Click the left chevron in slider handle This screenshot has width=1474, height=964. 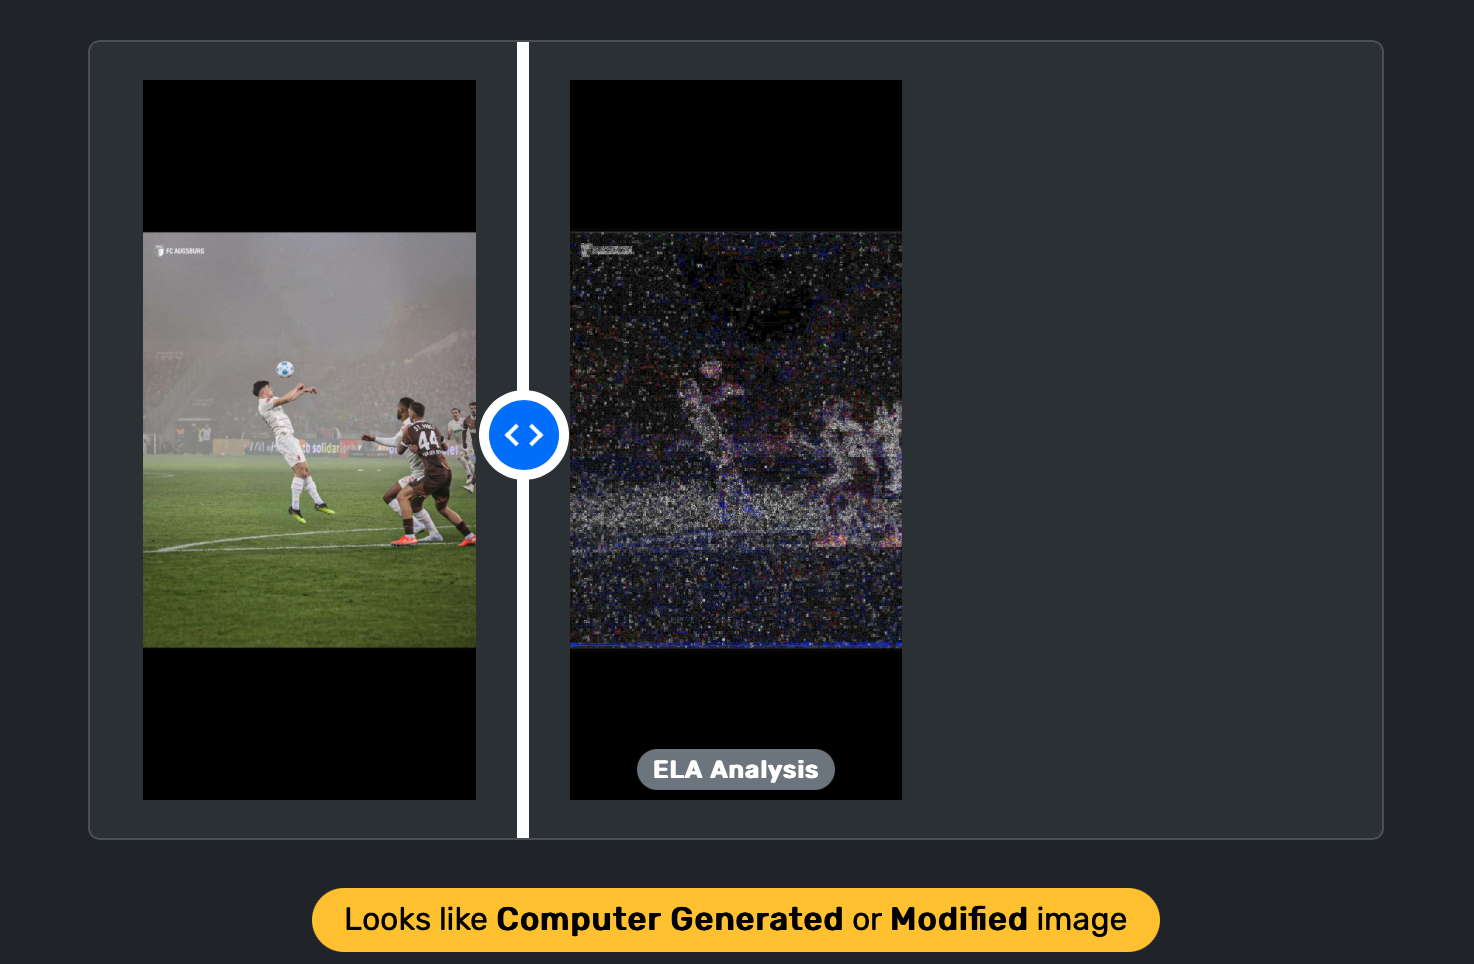point(512,435)
